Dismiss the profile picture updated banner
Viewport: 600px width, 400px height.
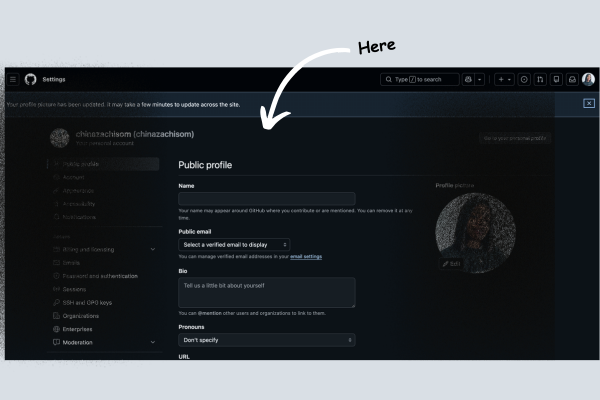tap(589, 103)
